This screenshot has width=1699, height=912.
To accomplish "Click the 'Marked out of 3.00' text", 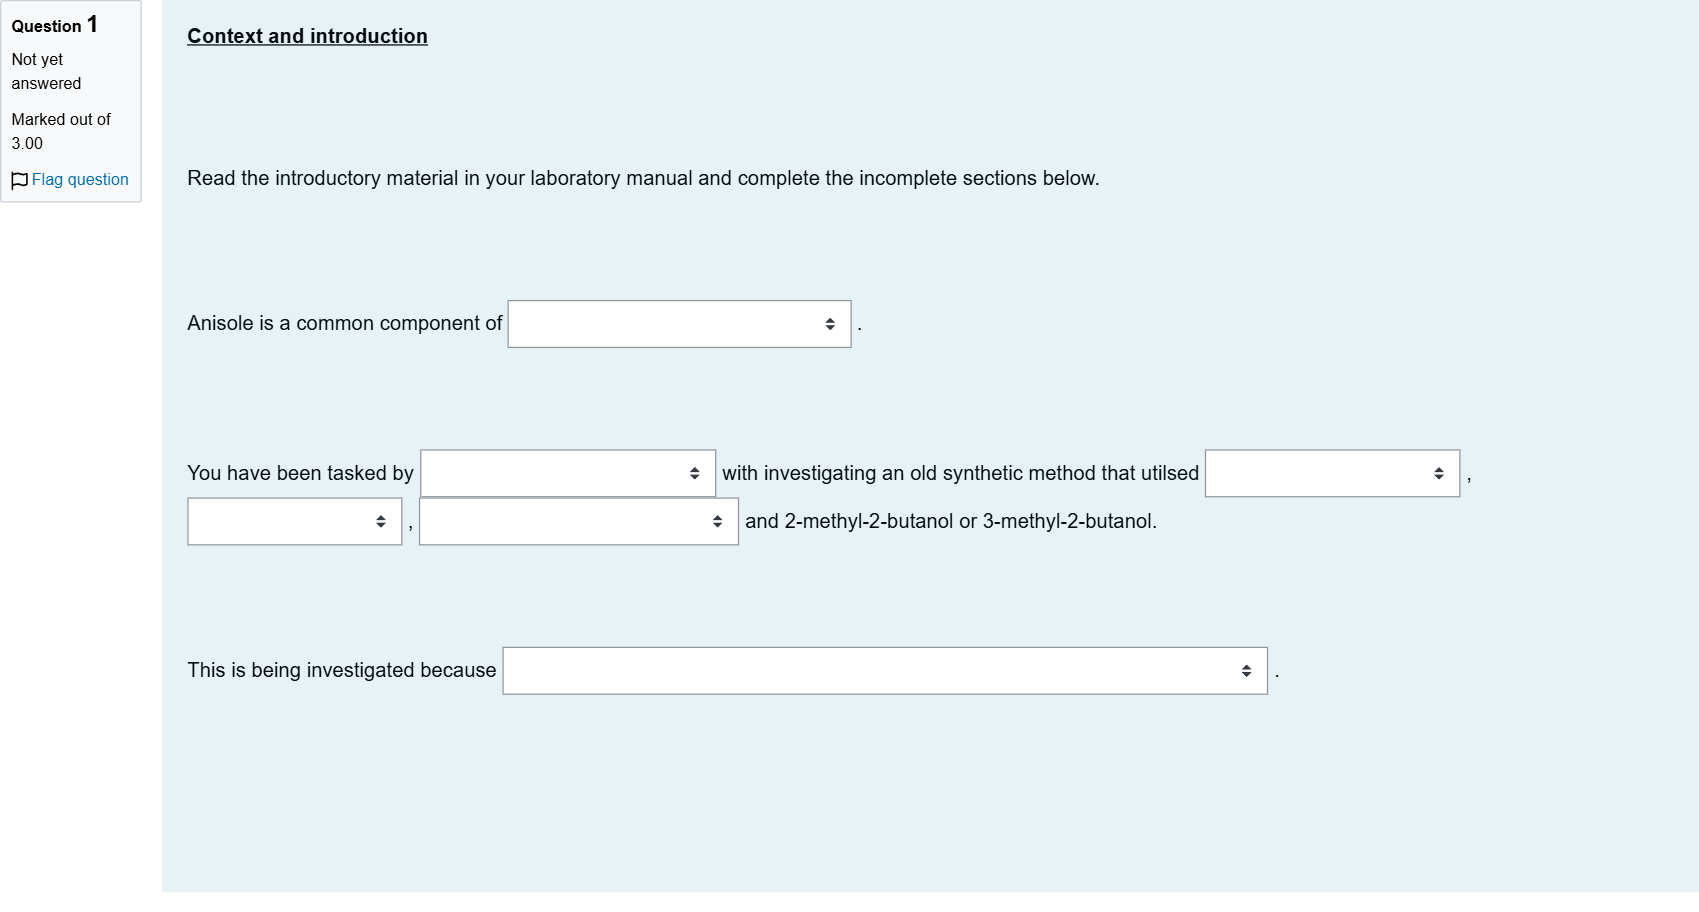I will click(61, 131).
